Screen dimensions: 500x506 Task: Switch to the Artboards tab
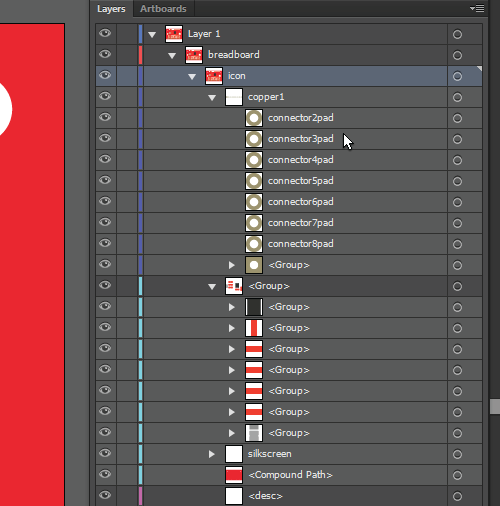(x=163, y=9)
